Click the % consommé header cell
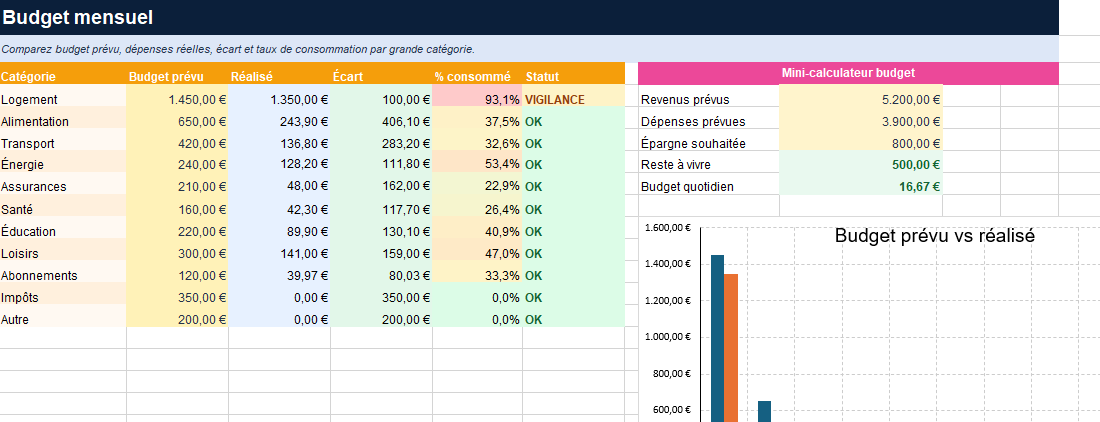Viewport: 1100px width, 422px height. [x=477, y=76]
